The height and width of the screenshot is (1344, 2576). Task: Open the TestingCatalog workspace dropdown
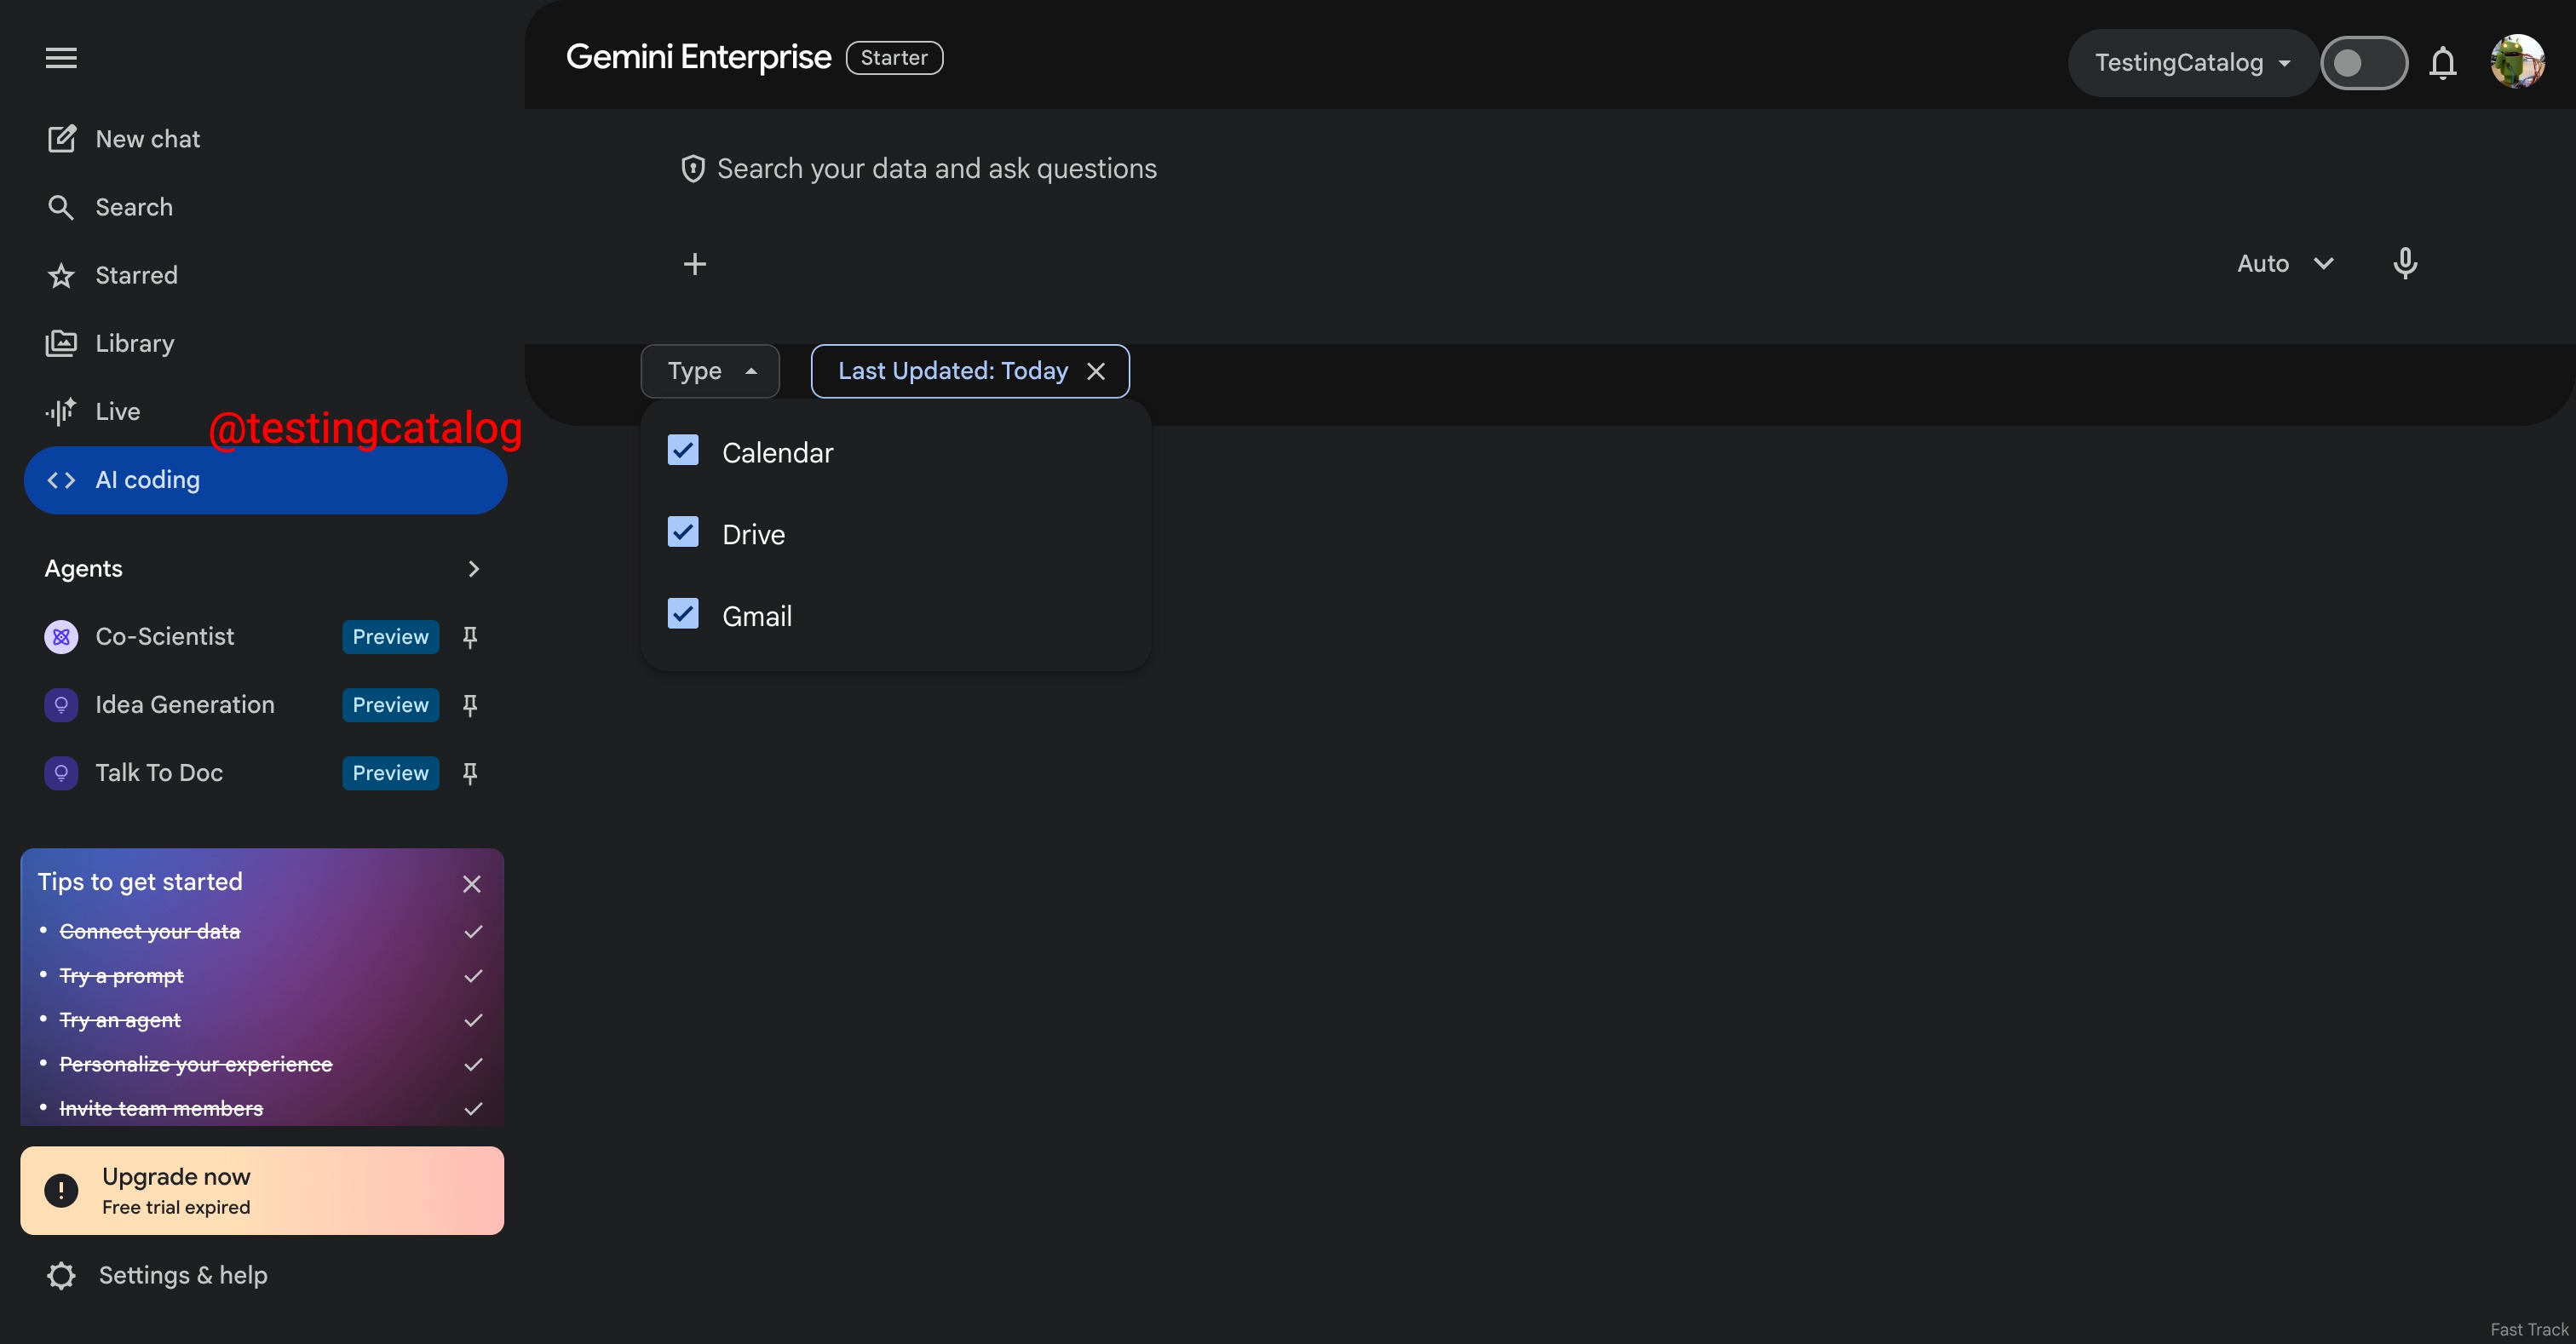click(x=2192, y=63)
